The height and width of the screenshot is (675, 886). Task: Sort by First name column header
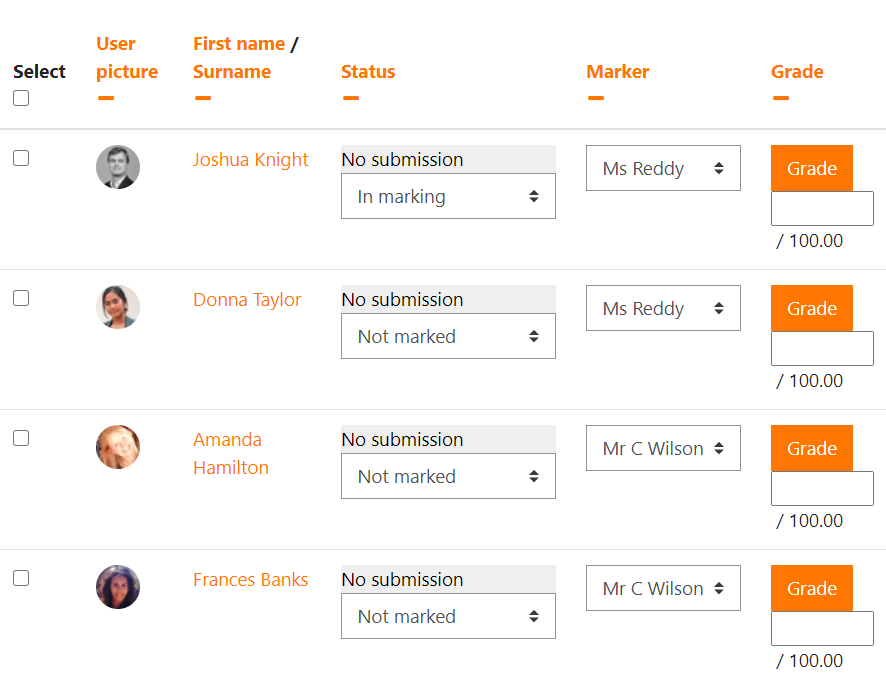click(x=239, y=43)
